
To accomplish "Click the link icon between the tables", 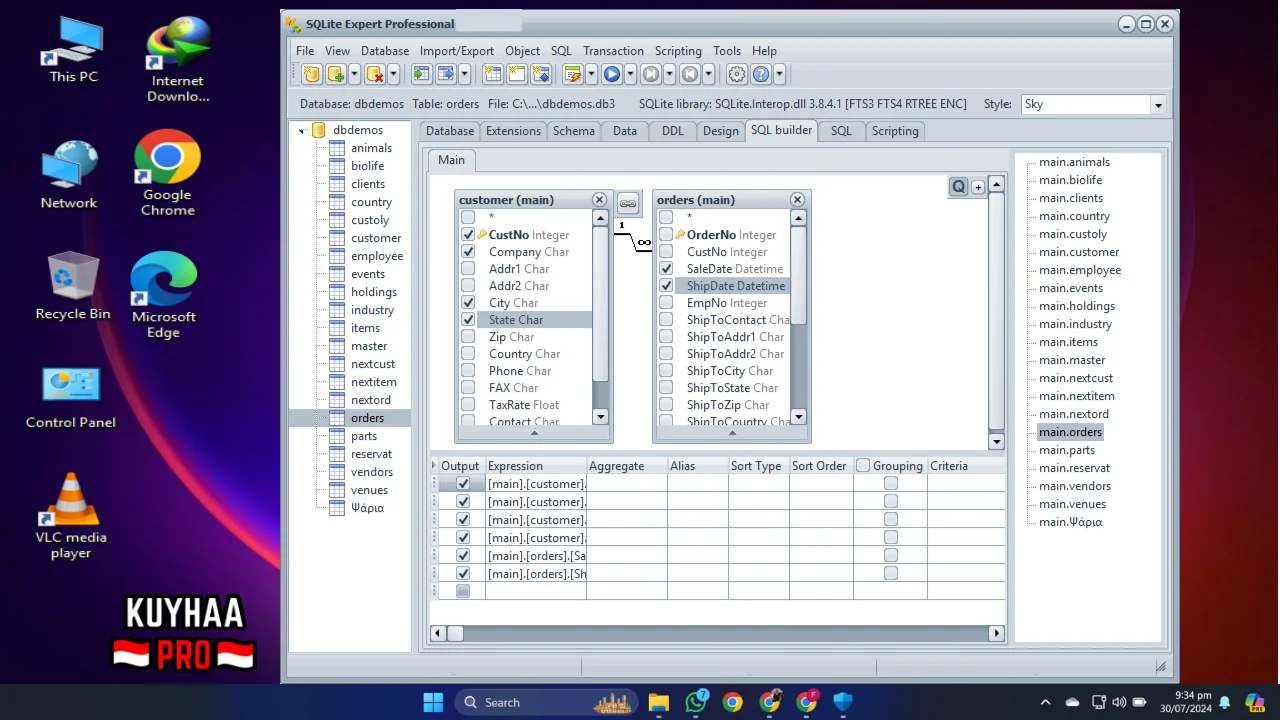I will point(628,204).
